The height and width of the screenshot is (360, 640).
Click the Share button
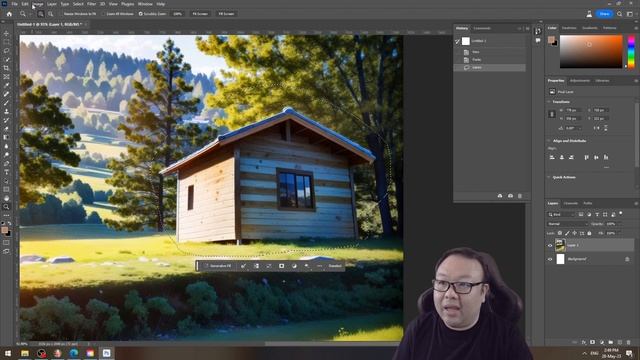605,14
